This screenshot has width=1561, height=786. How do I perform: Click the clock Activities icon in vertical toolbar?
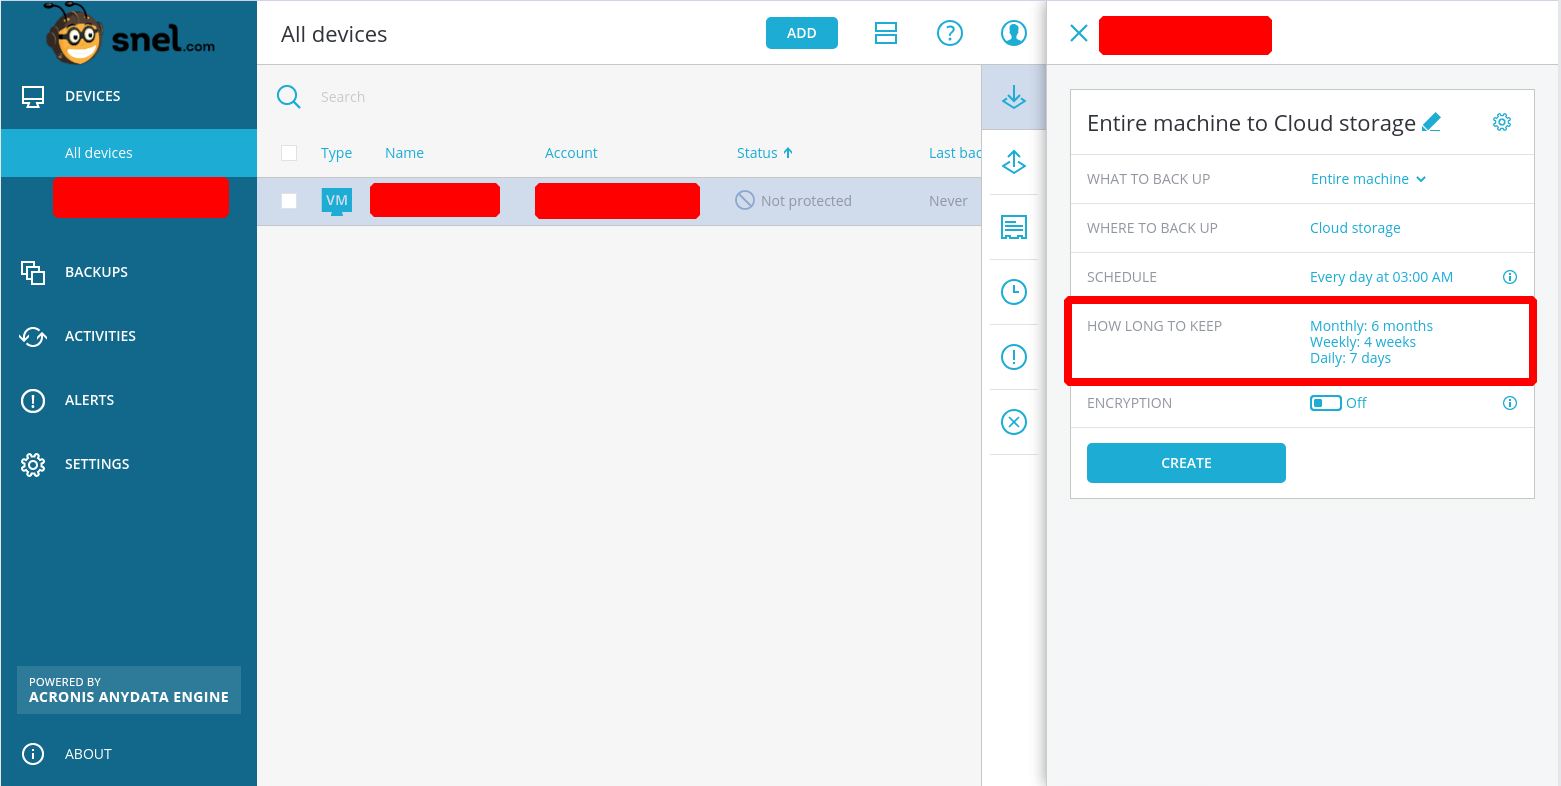point(1013,292)
